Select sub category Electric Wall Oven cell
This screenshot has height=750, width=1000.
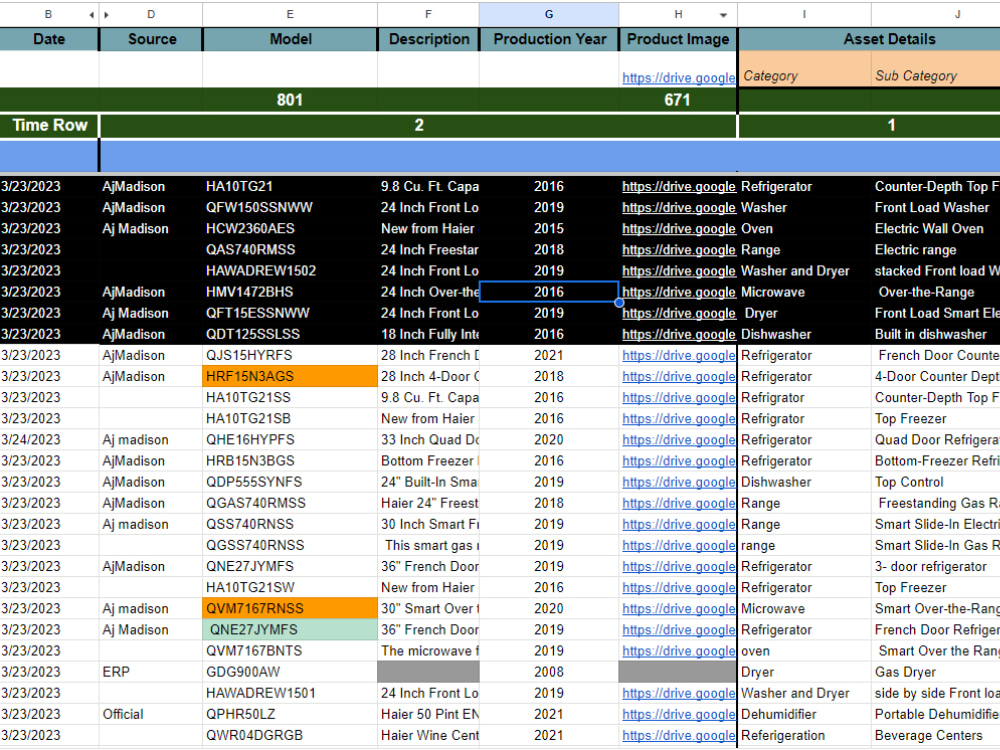click(936, 228)
